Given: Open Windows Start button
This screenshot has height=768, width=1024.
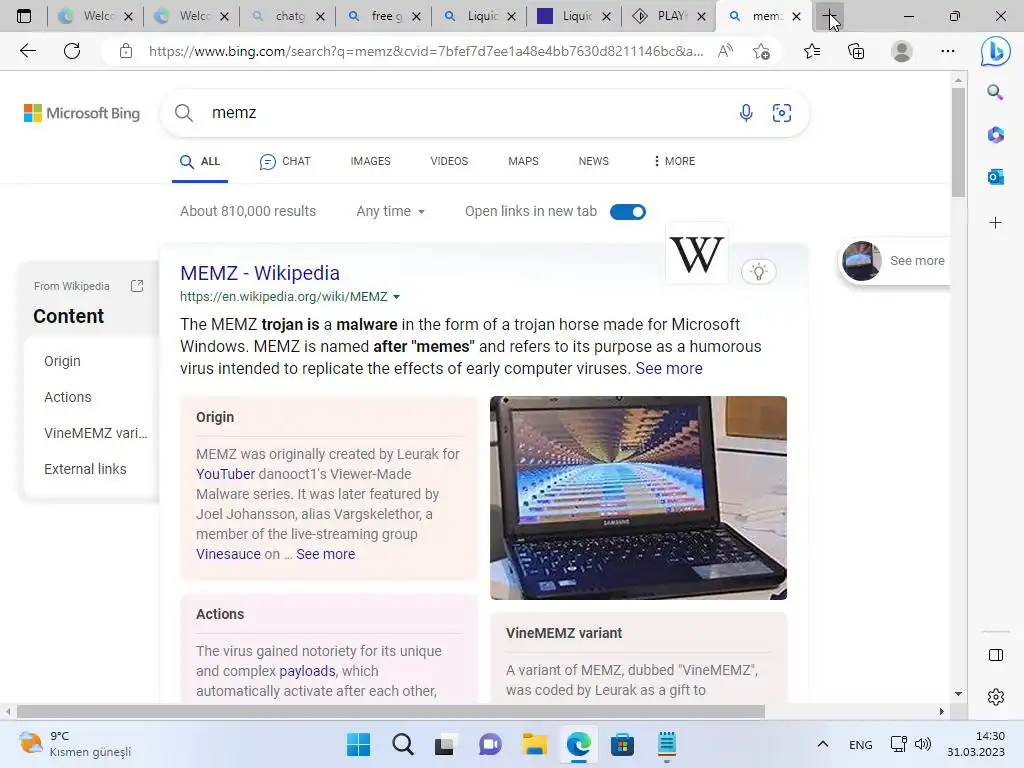Looking at the screenshot, I should click(x=359, y=744).
